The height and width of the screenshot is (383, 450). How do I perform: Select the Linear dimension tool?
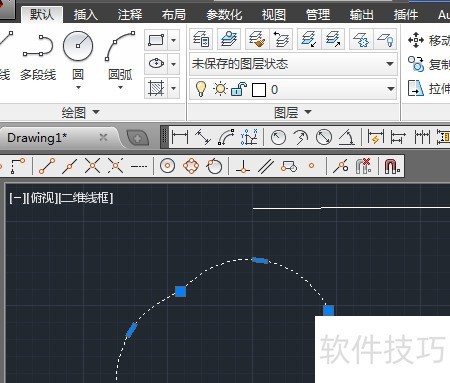tap(180, 137)
